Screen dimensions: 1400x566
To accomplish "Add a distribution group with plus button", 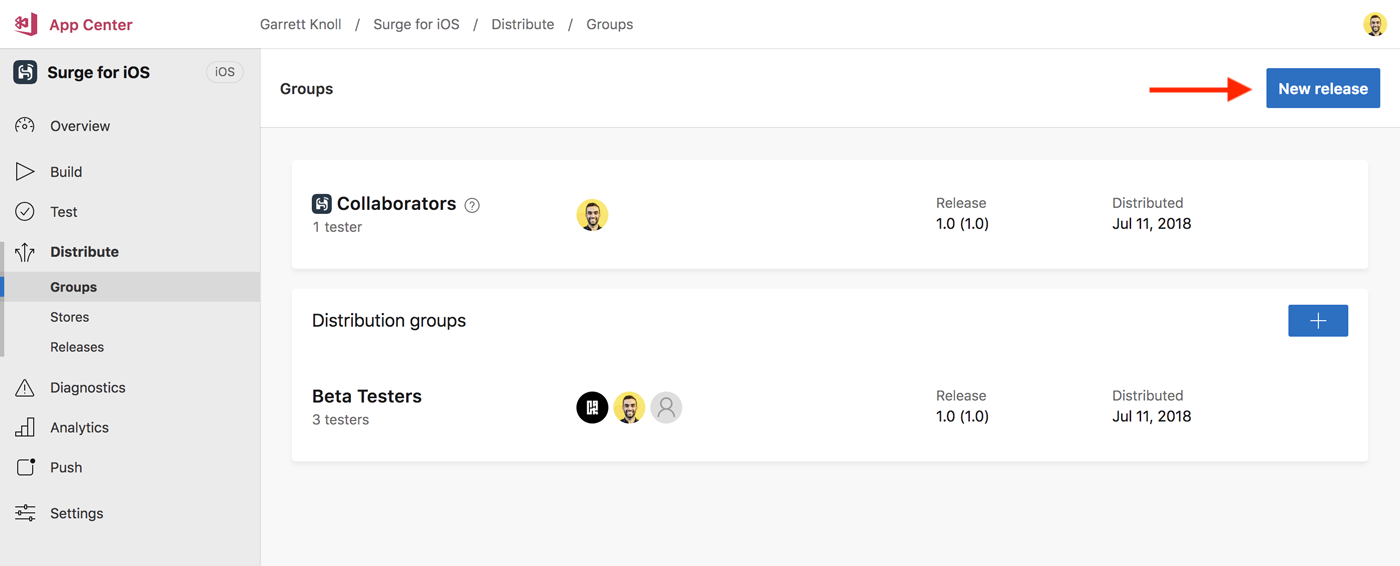I will tap(1317, 321).
